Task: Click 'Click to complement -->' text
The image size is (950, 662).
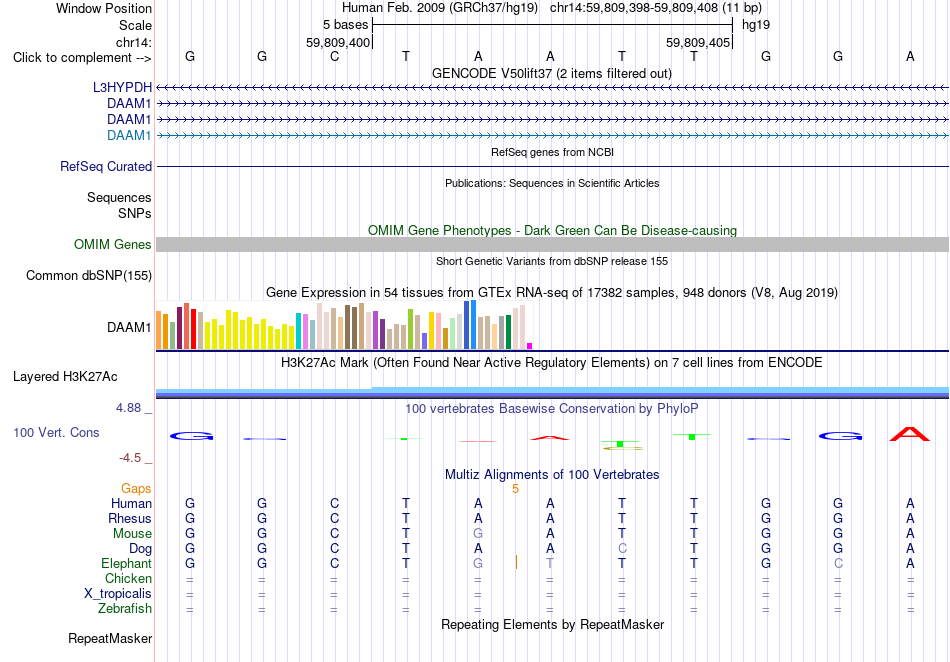Action: click(82, 58)
